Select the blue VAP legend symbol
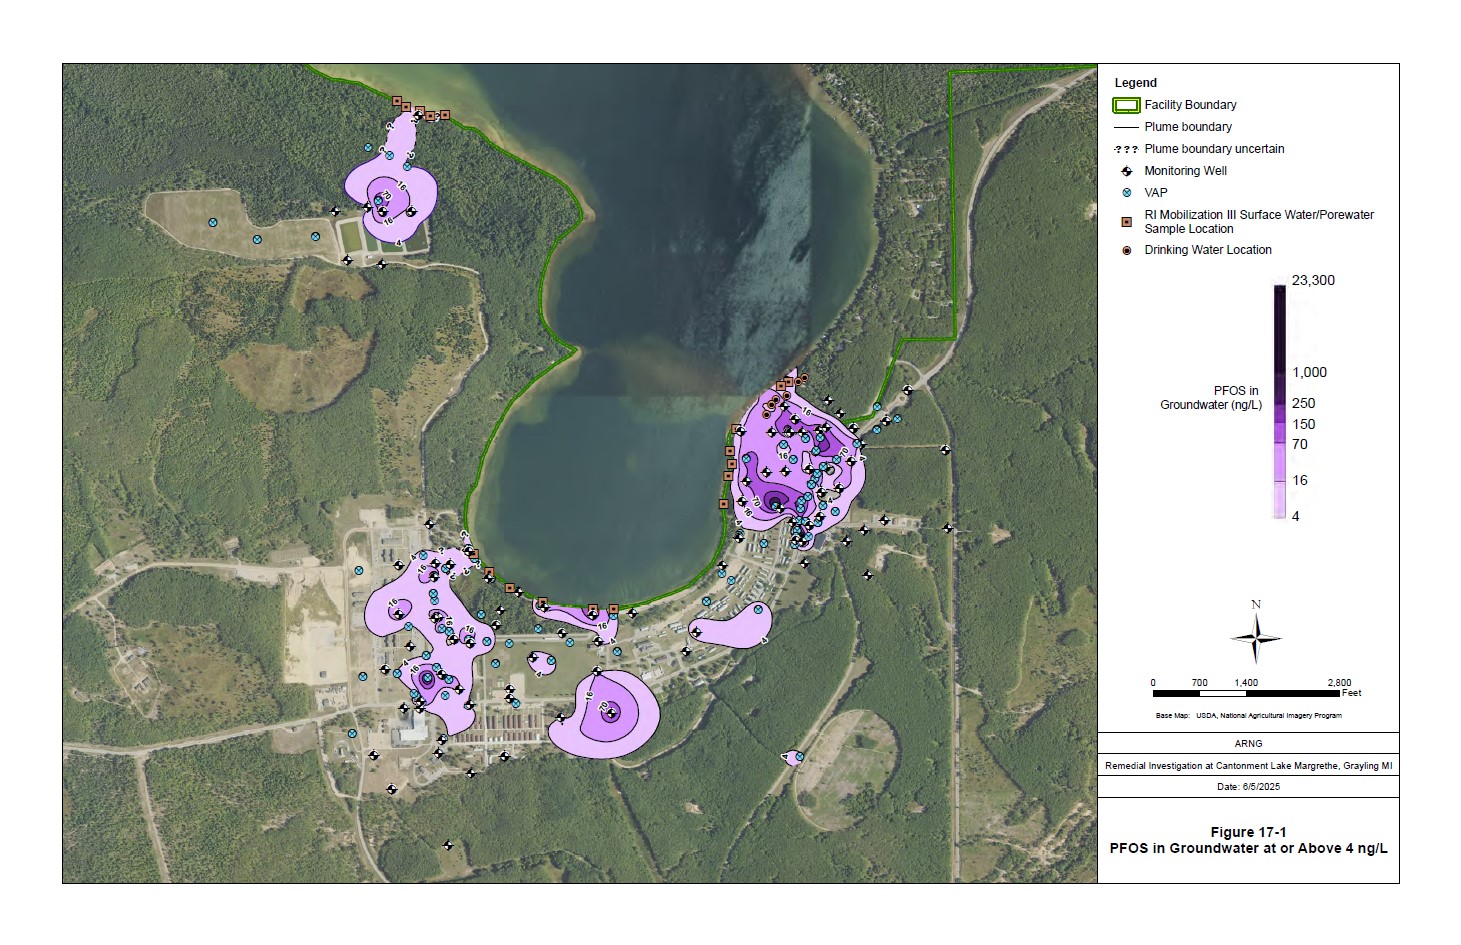 1127,193
